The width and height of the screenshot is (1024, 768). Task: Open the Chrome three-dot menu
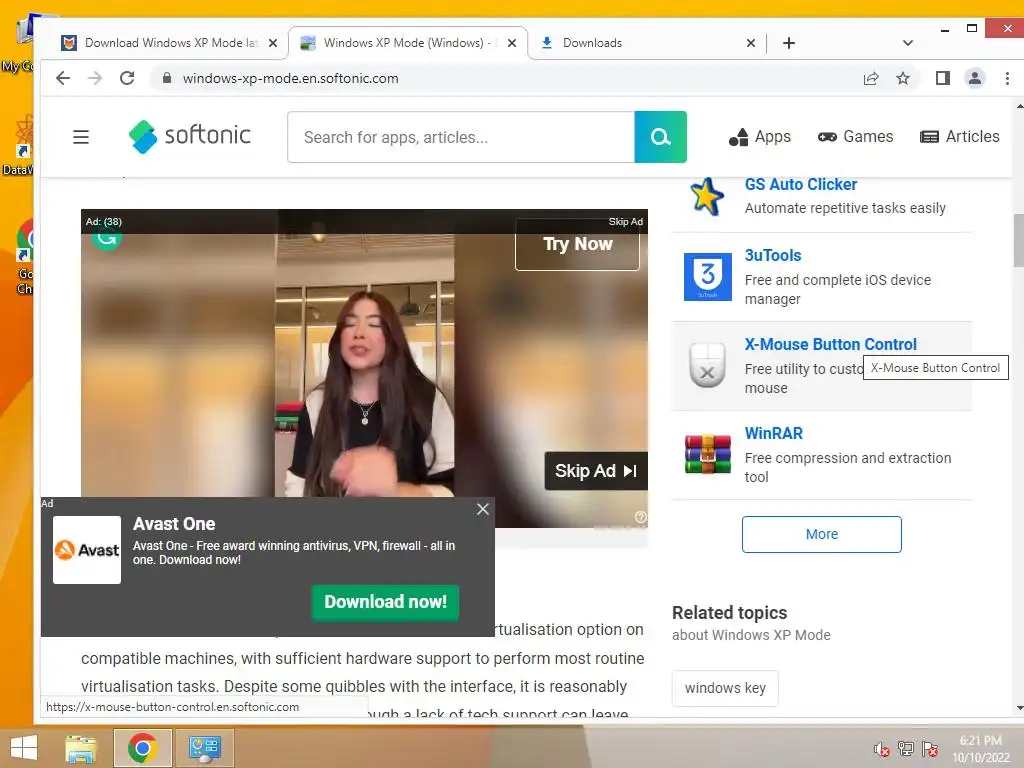pyautogui.click(x=1007, y=78)
